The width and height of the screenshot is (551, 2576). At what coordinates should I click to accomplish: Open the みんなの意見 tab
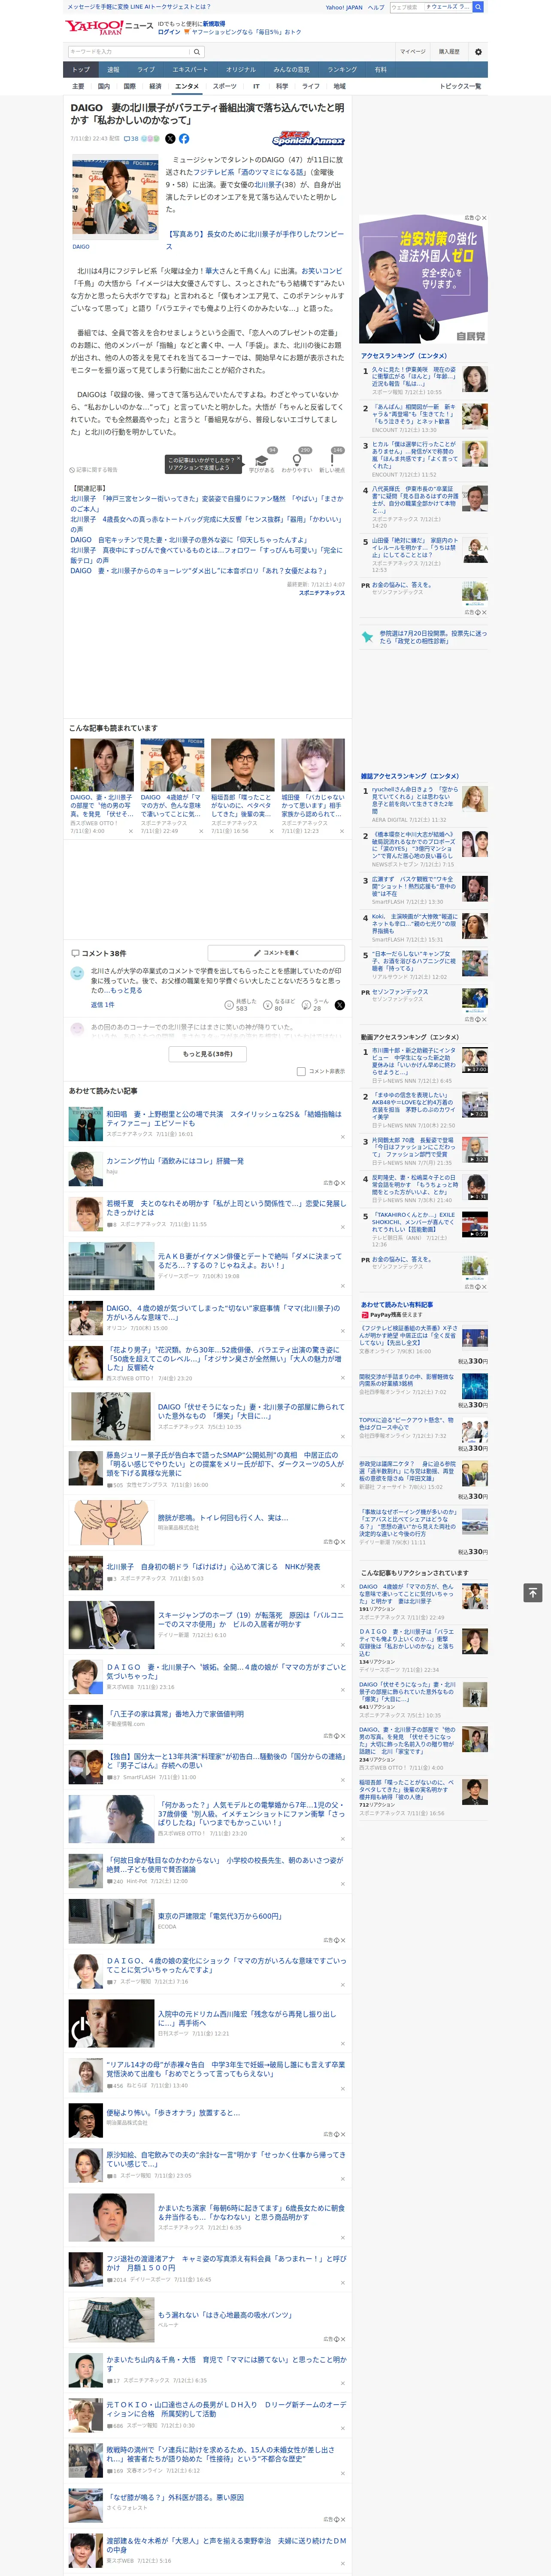tap(291, 69)
